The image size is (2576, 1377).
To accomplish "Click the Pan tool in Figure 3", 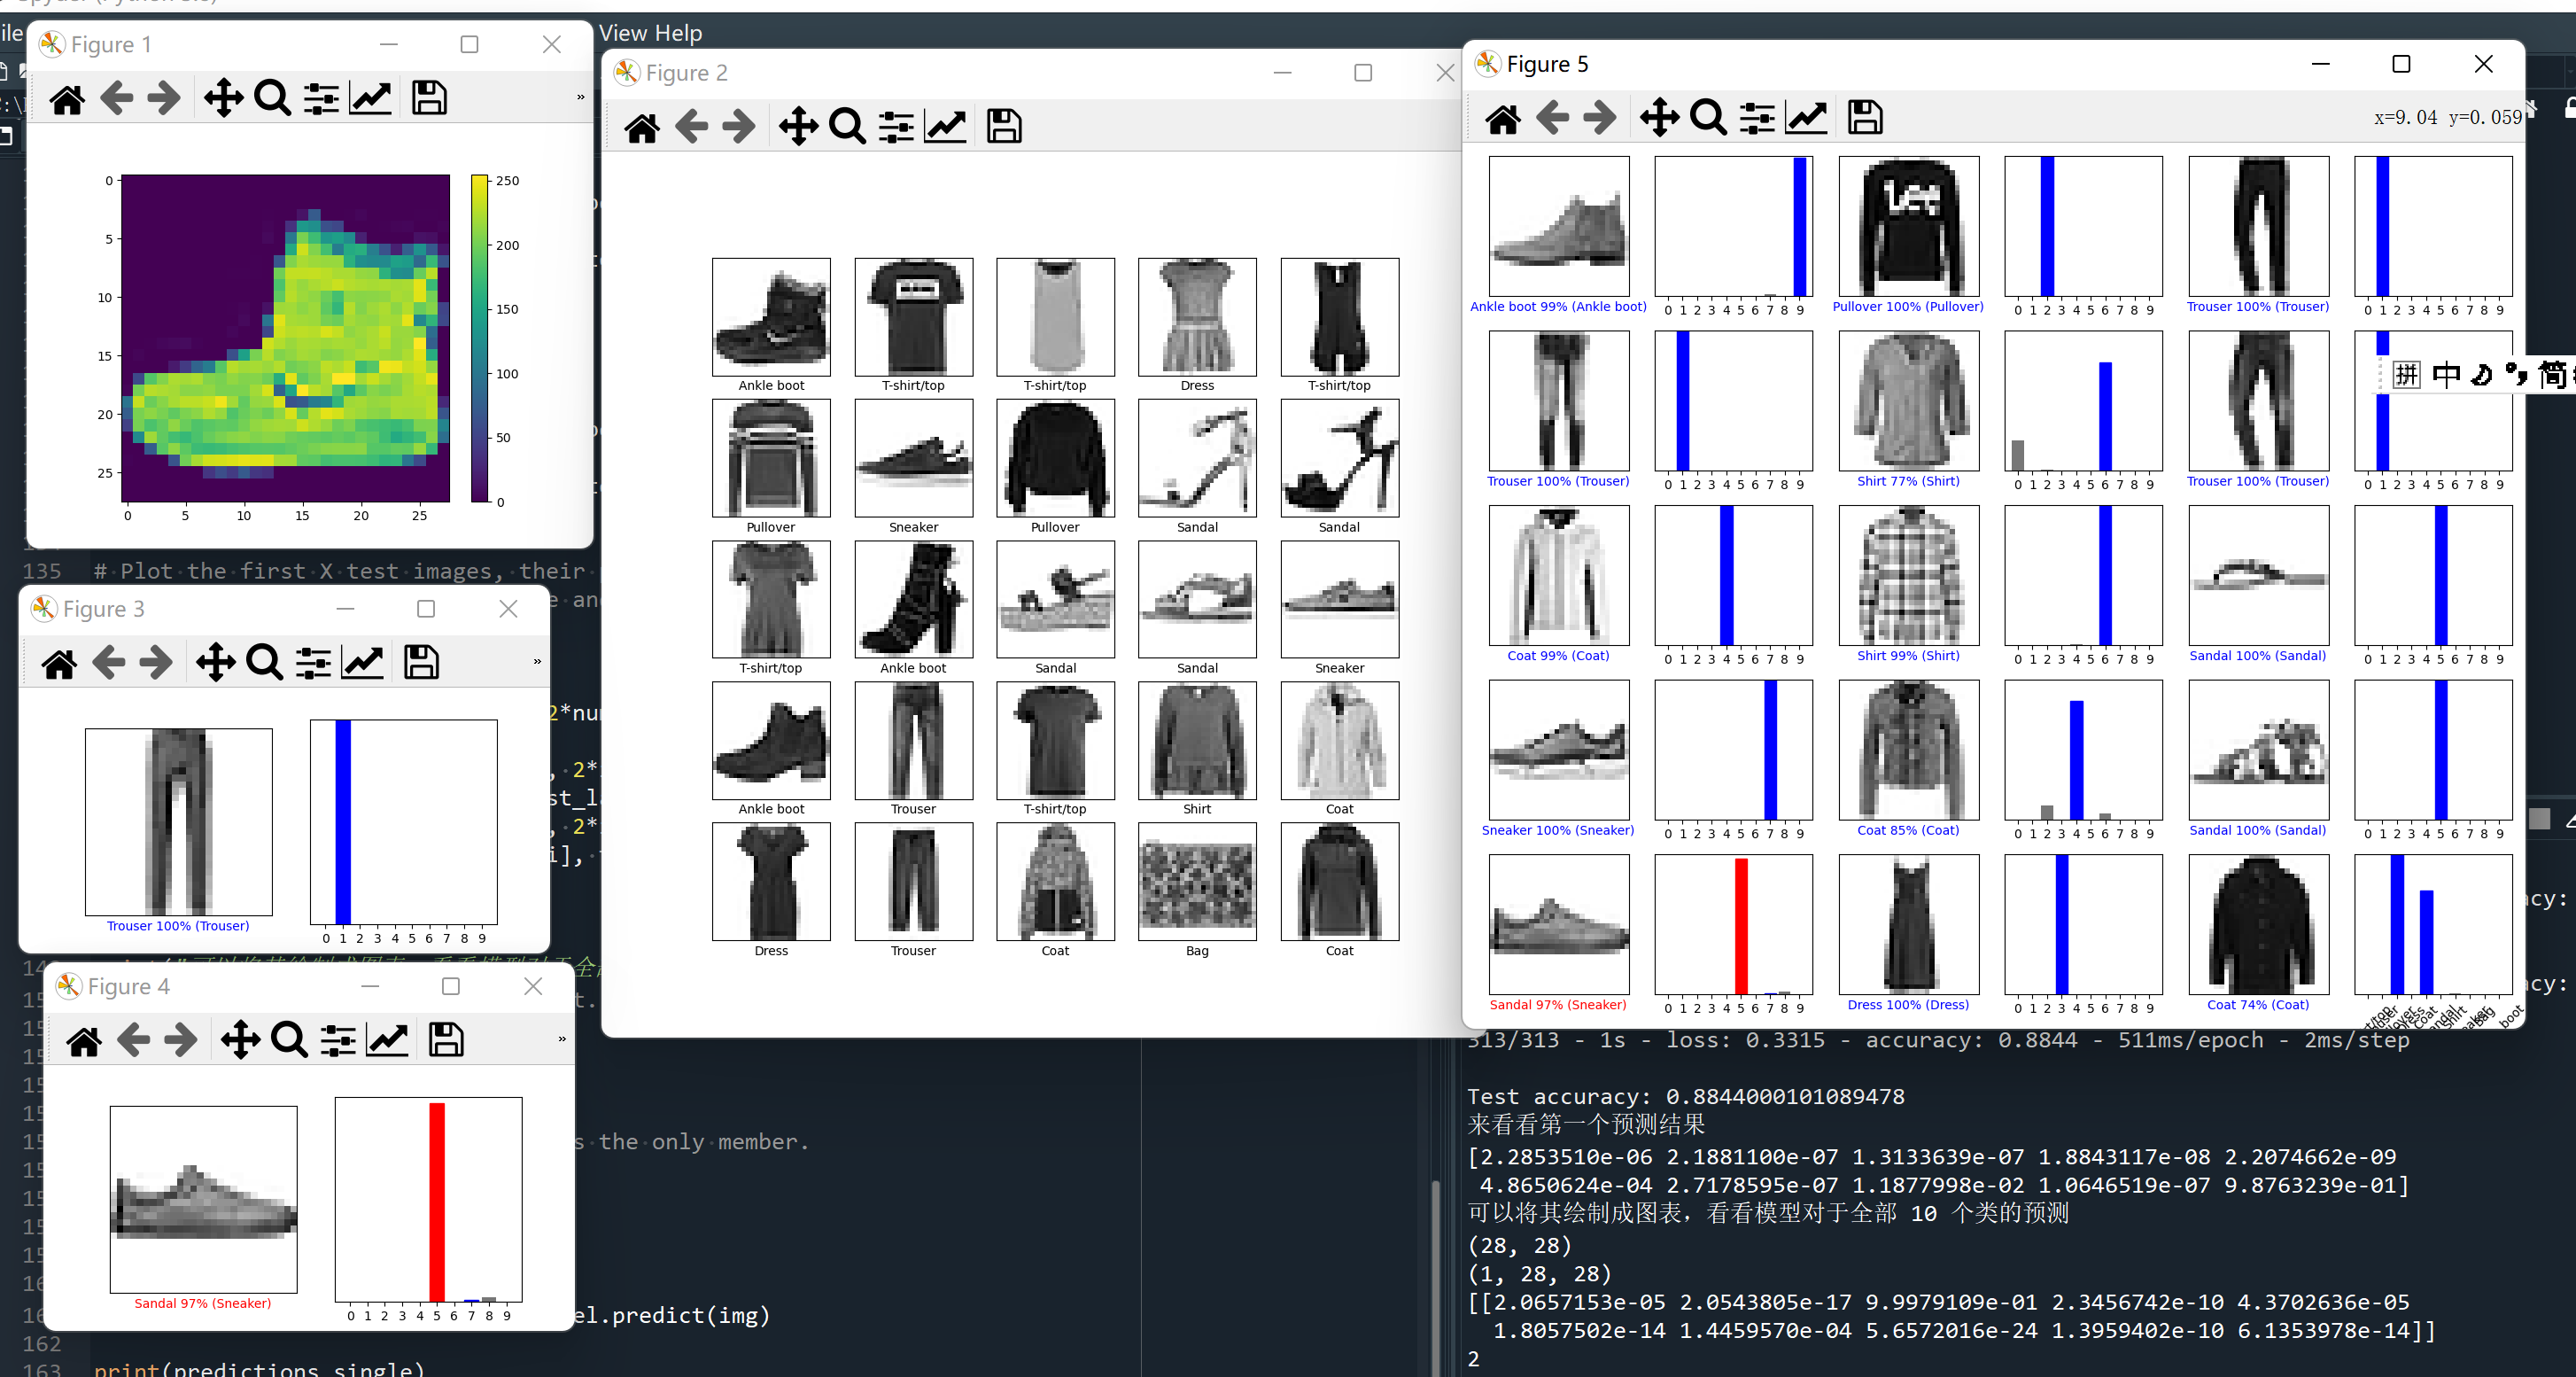I will pyautogui.click(x=215, y=663).
